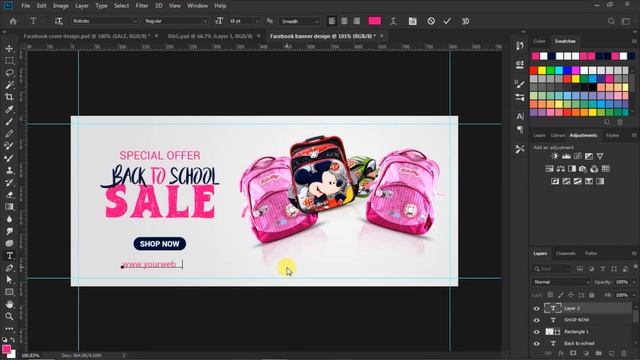This screenshot has width=640, height=360.
Task: Select the Eraser tool
Action: tap(9, 195)
